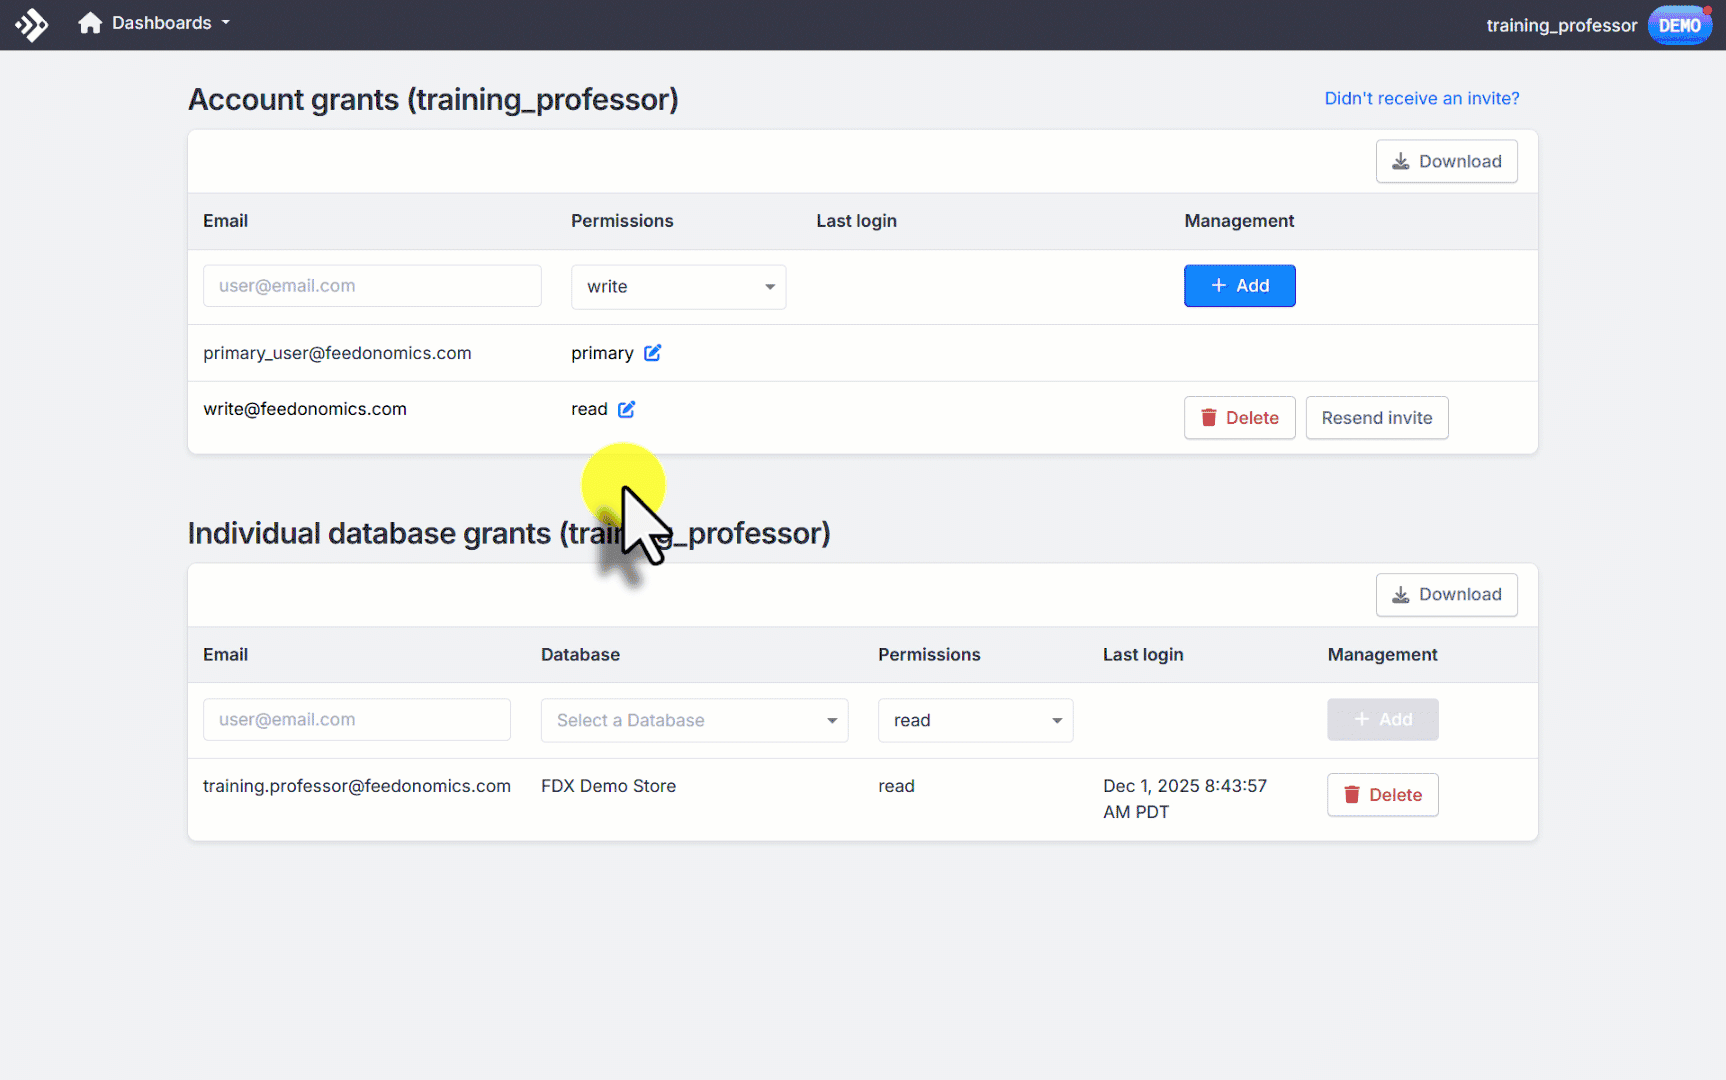1726x1080 pixels.
Task: Edit read permission for write@feedonomics.com
Action: click(x=627, y=409)
